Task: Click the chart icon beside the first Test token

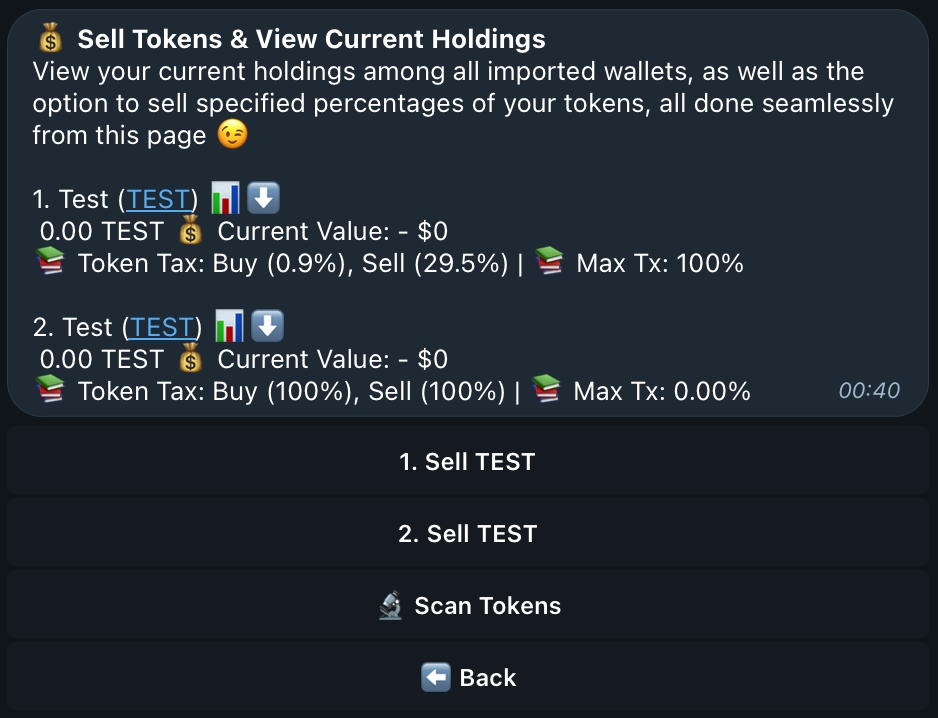Action: pyautogui.click(x=227, y=198)
